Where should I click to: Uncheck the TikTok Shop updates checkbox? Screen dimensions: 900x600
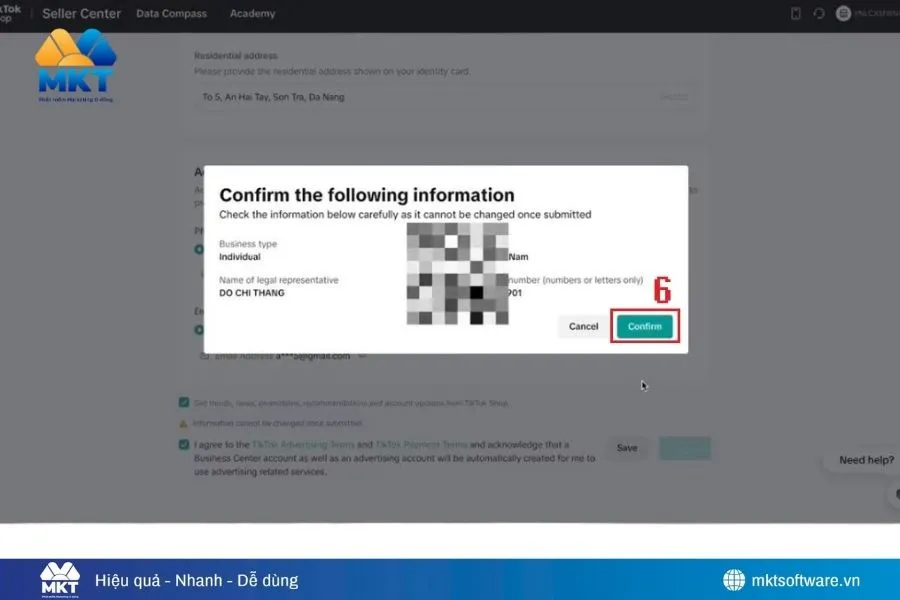(x=183, y=403)
